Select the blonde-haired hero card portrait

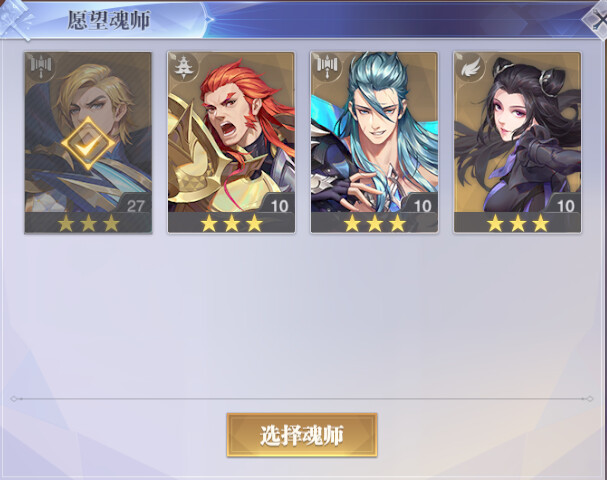88,143
